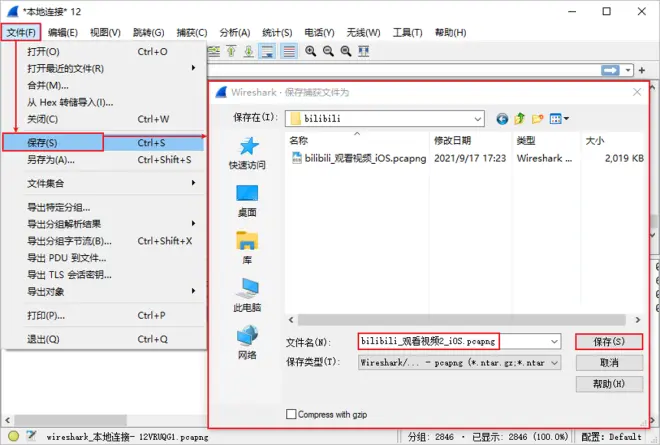This screenshot has height=445, width=660.
Task: Expand the 保存在 bilibili folder dropdown
Action: point(478,119)
